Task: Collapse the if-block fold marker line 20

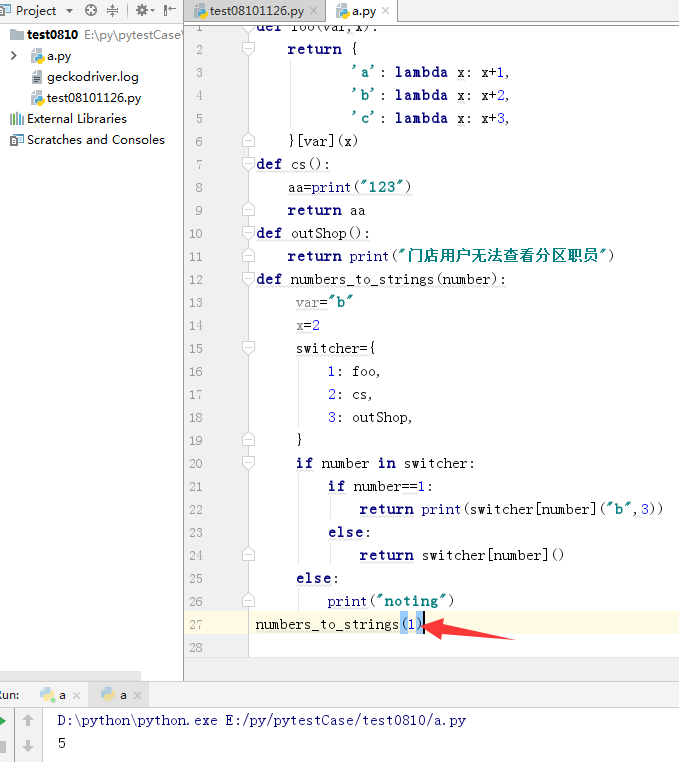Action: 248,464
